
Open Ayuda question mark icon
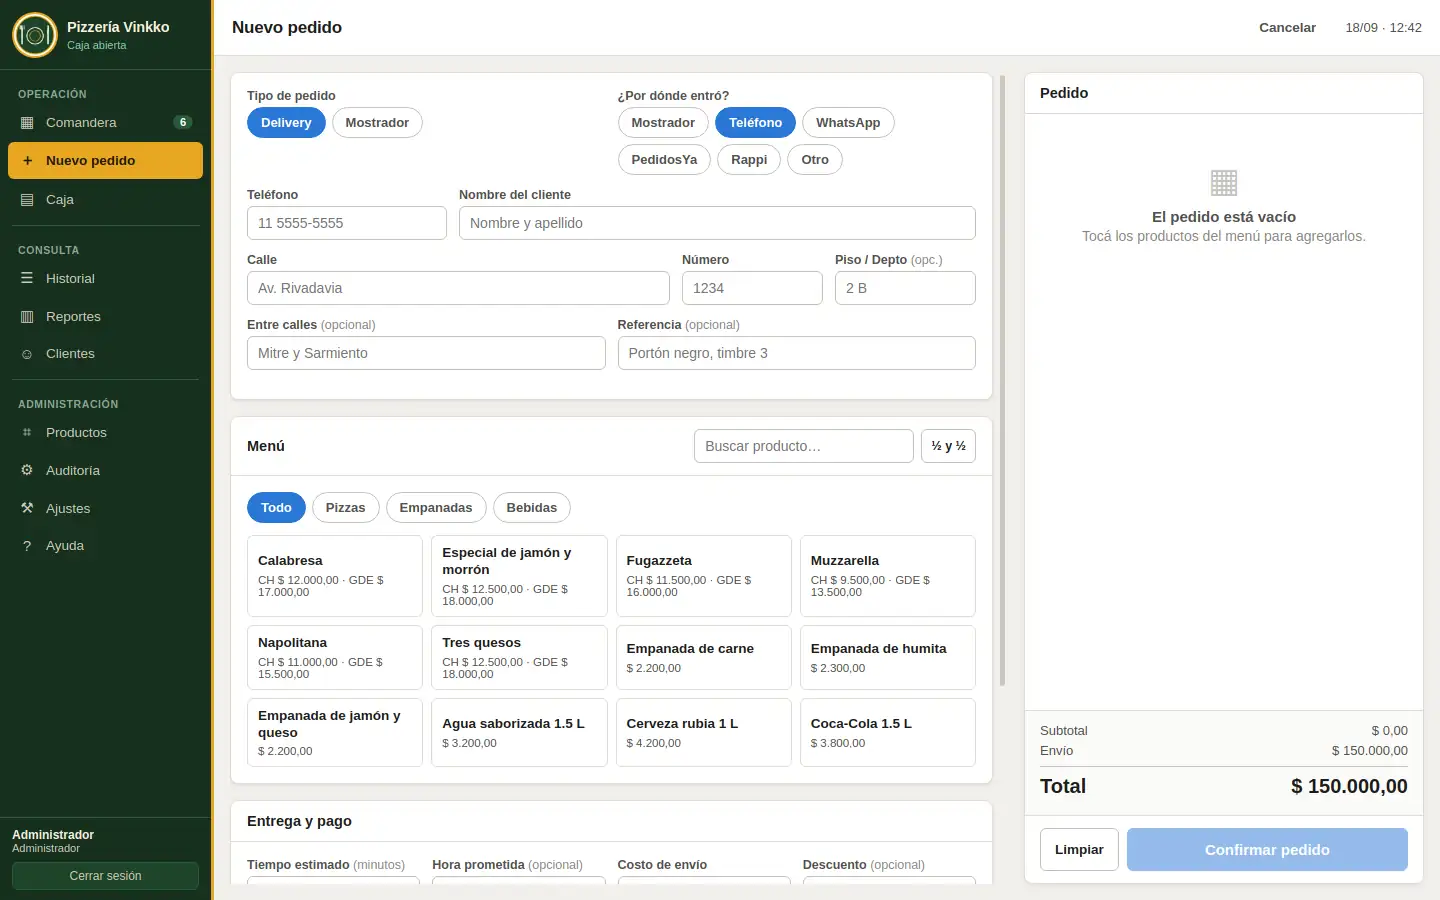tap(27, 546)
